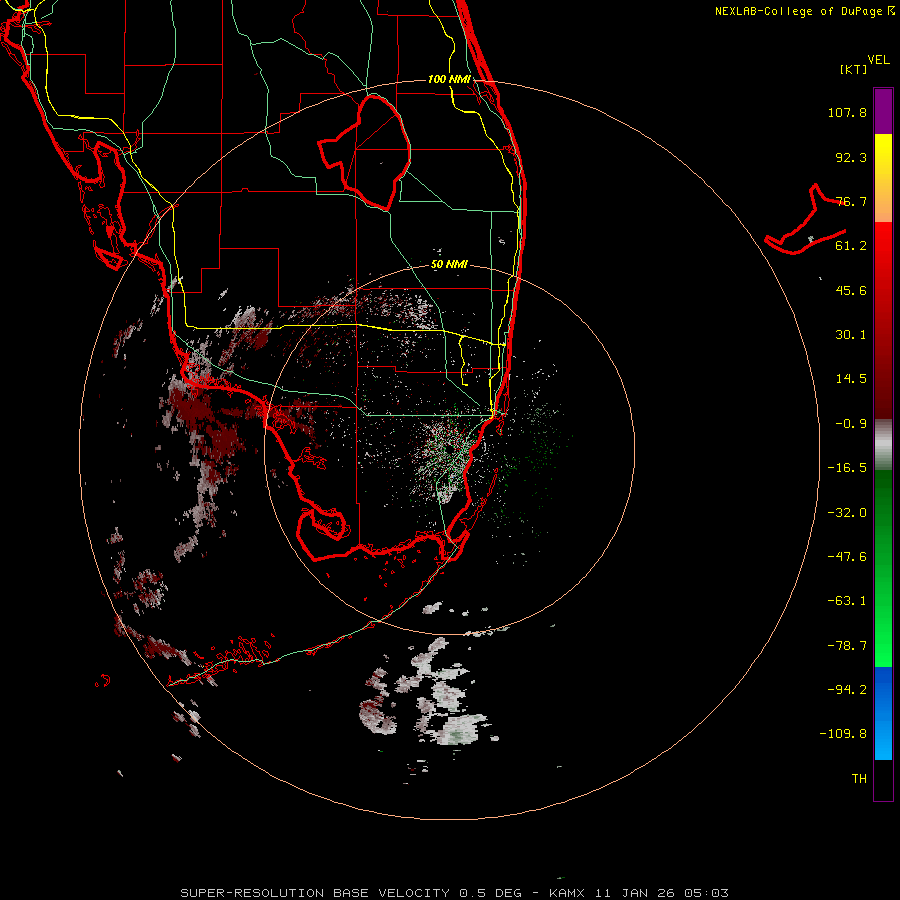Click the NEXLAB-College of DuPage credit text
This screenshot has height=900, width=900.
pyautogui.click(x=804, y=11)
